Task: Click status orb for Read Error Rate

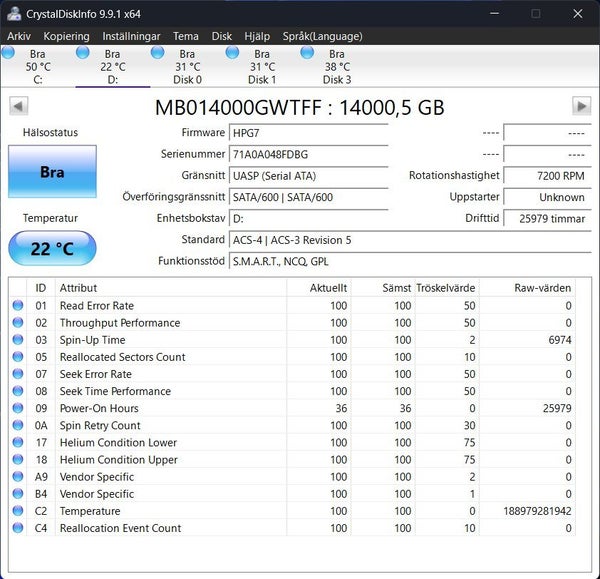Action: coord(18,305)
